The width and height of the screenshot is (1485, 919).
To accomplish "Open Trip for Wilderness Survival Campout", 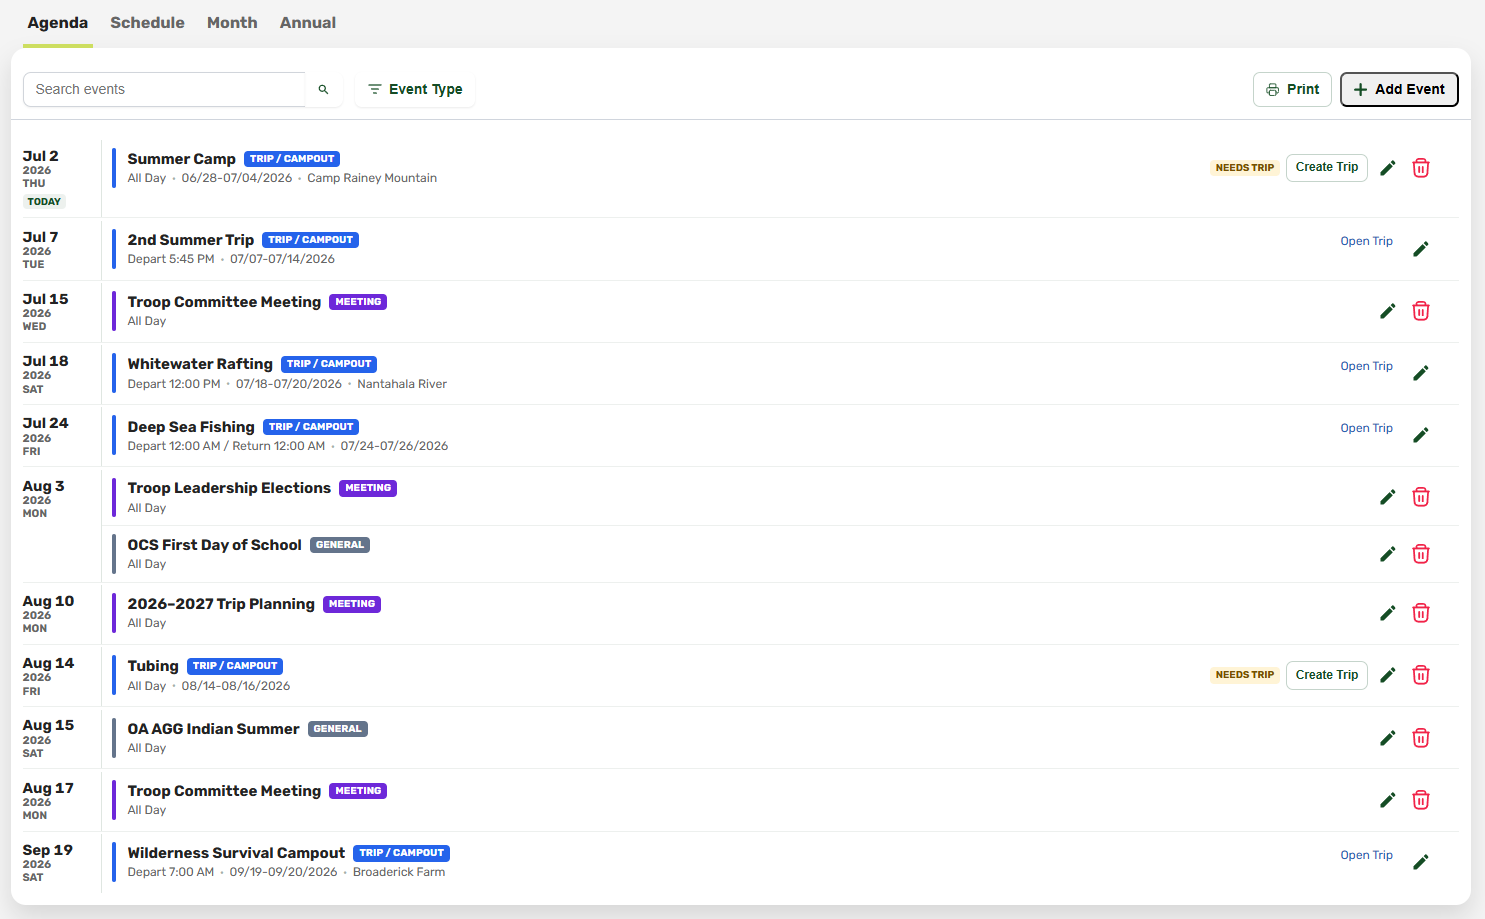I will [1366, 855].
